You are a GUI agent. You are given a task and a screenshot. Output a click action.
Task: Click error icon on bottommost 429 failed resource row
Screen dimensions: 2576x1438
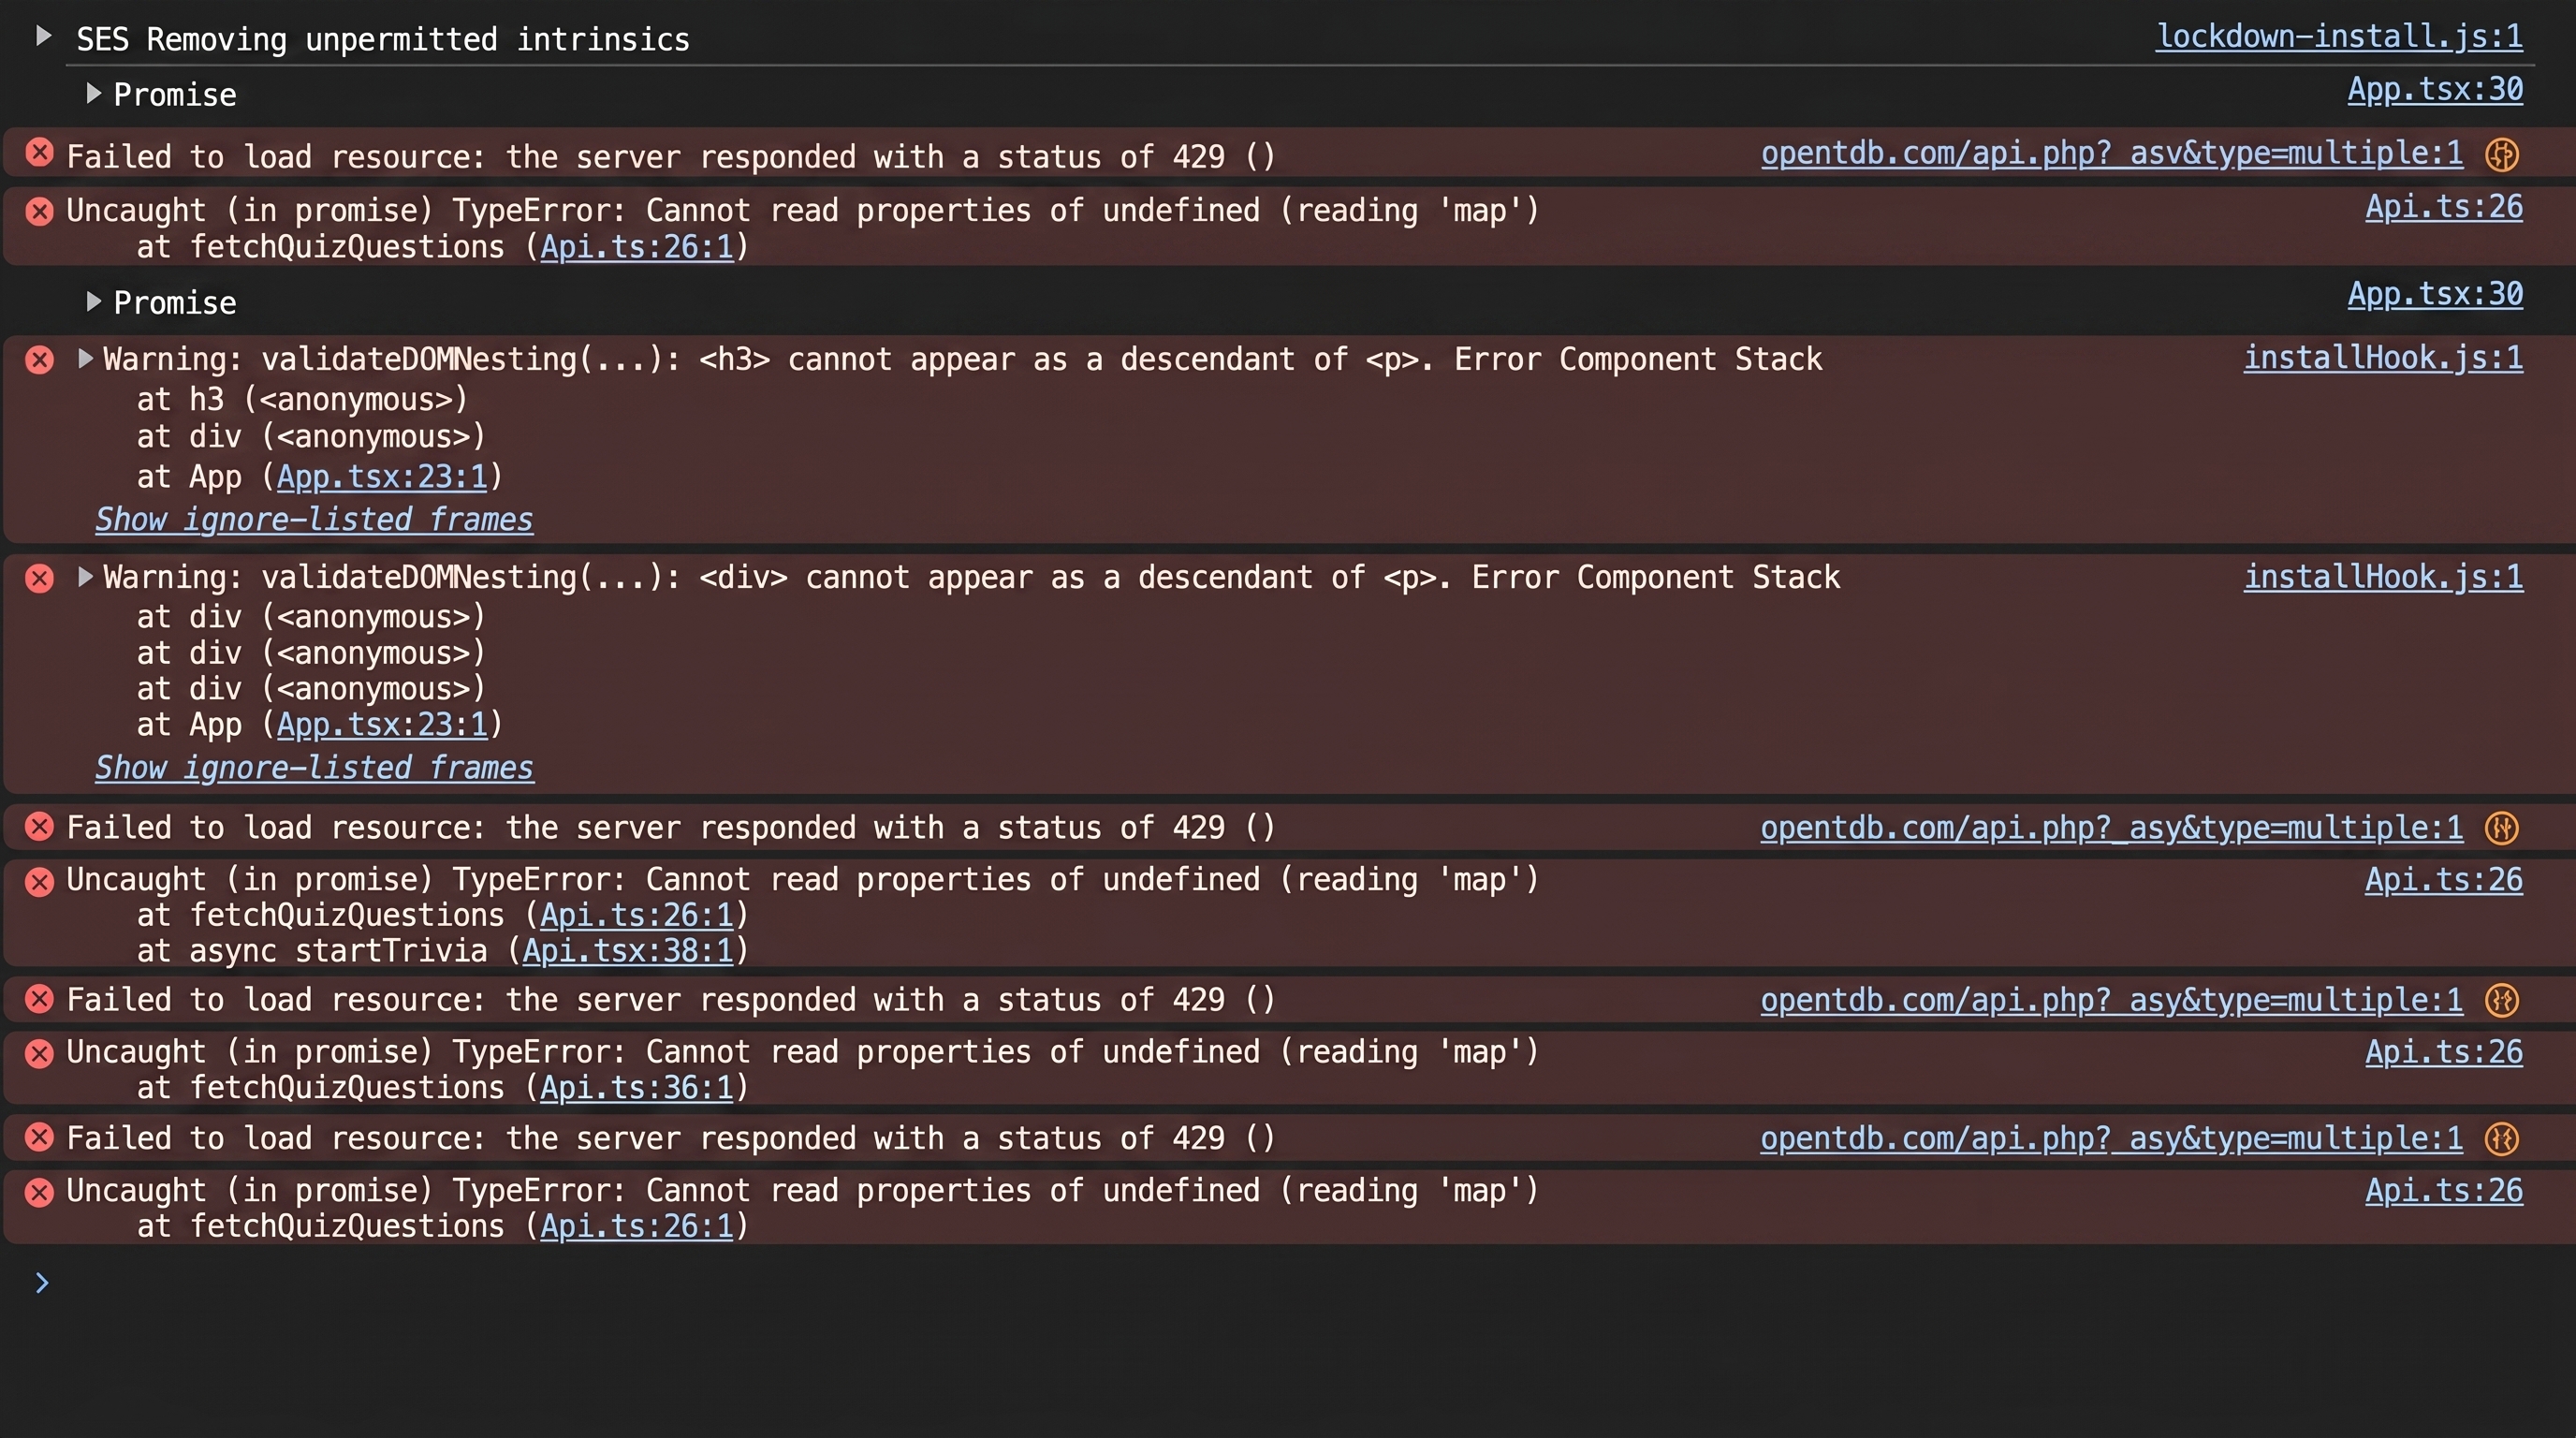(x=39, y=1137)
